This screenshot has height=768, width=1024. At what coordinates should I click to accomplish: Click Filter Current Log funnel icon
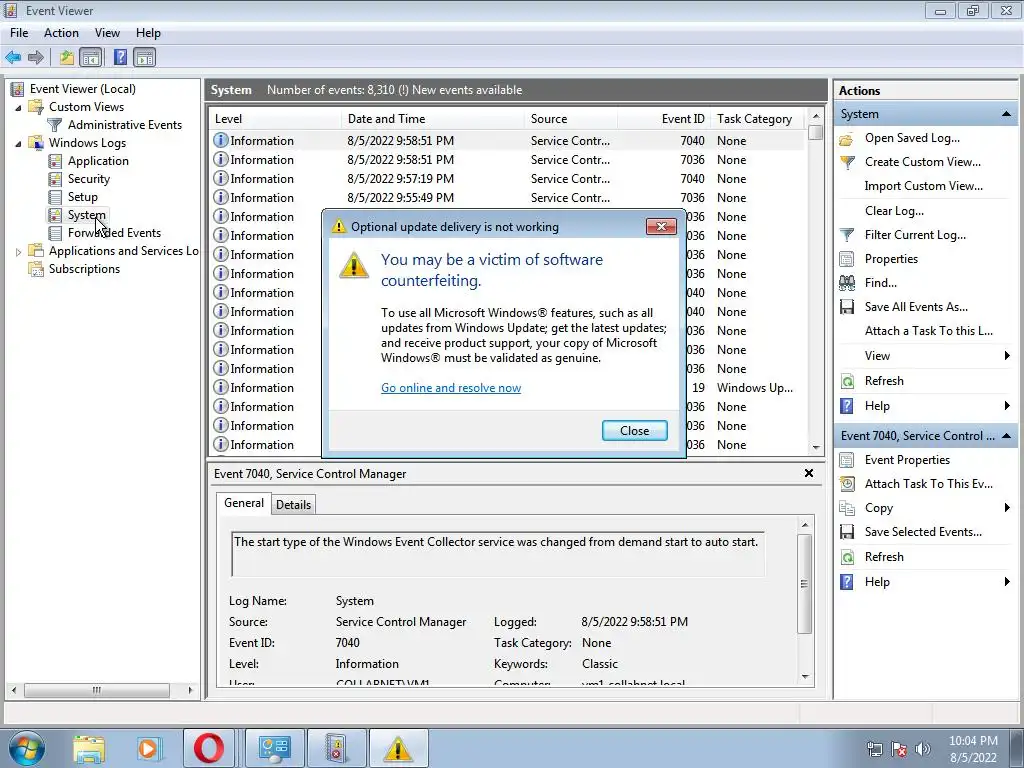[x=847, y=235]
